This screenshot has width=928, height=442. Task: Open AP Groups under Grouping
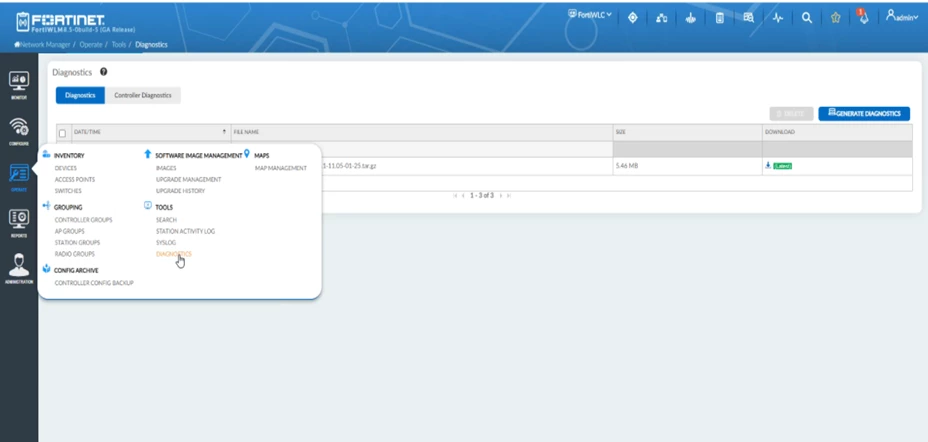point(69,231)
